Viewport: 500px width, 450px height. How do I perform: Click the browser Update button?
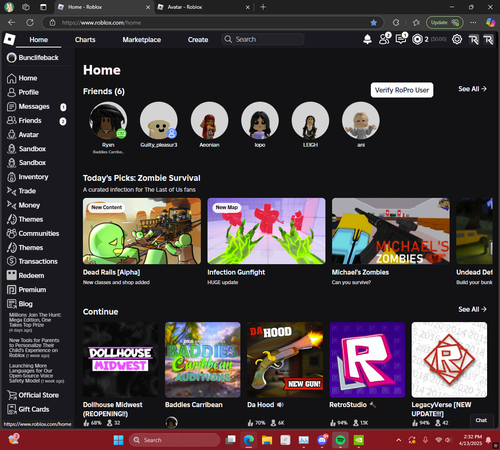coord(445,23)
